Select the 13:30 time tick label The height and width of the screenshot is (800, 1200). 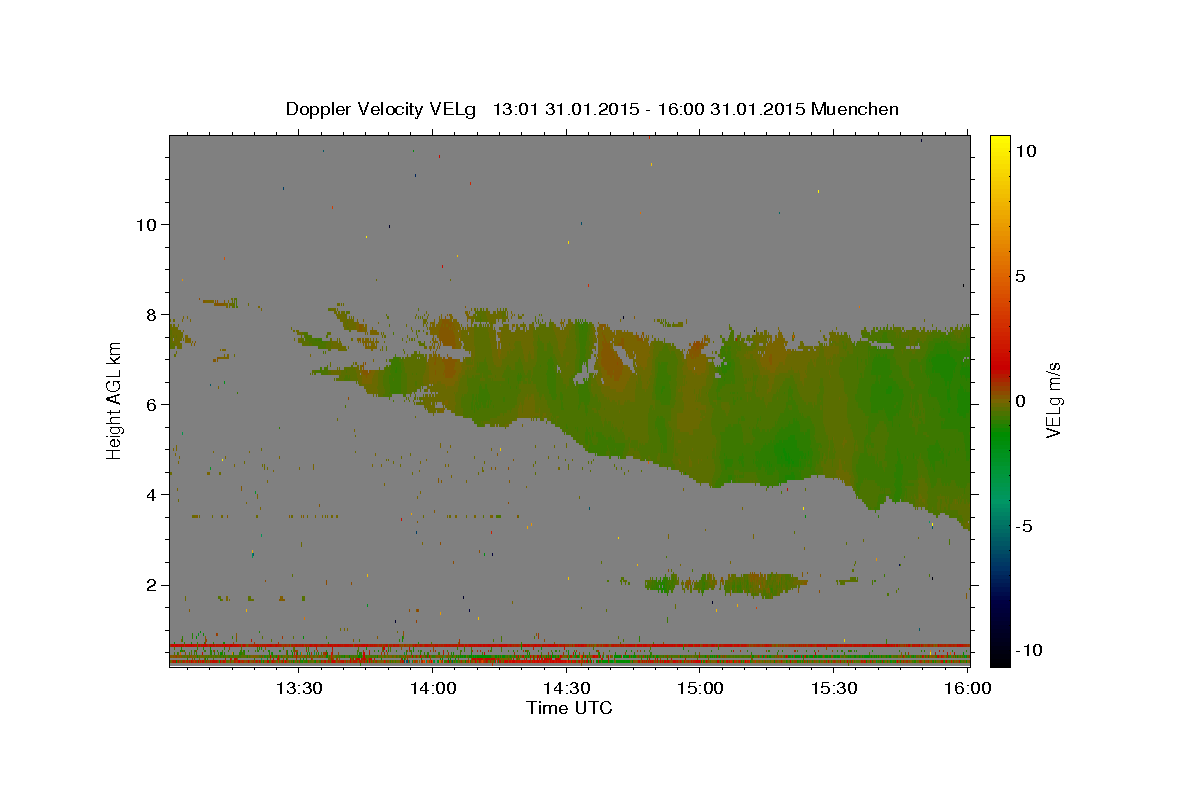(300, 688)
